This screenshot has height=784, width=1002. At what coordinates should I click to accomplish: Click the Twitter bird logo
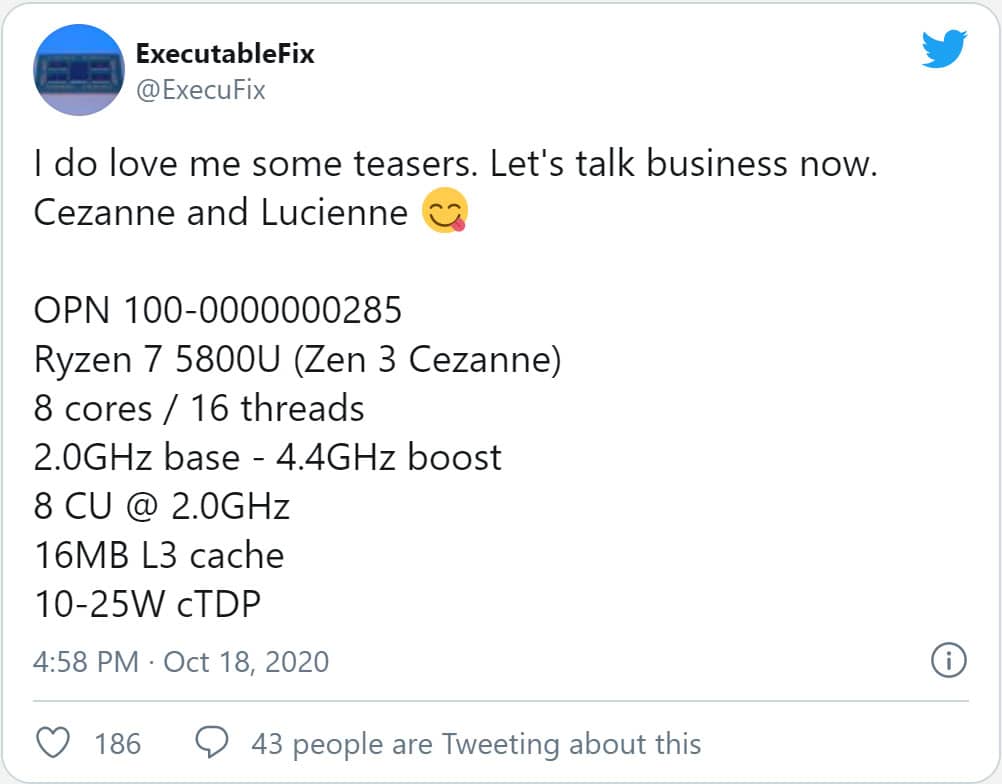click(x=944, y=48)
